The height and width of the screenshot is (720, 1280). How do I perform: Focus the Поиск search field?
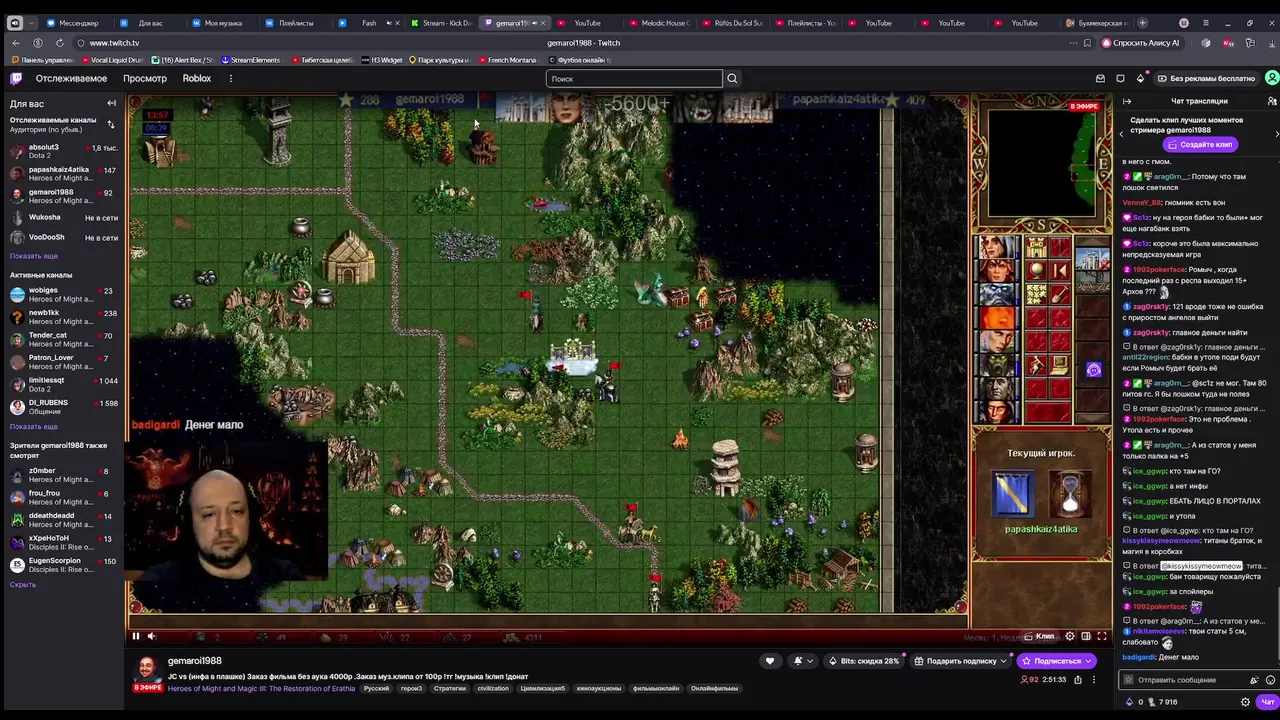(634, 78)
